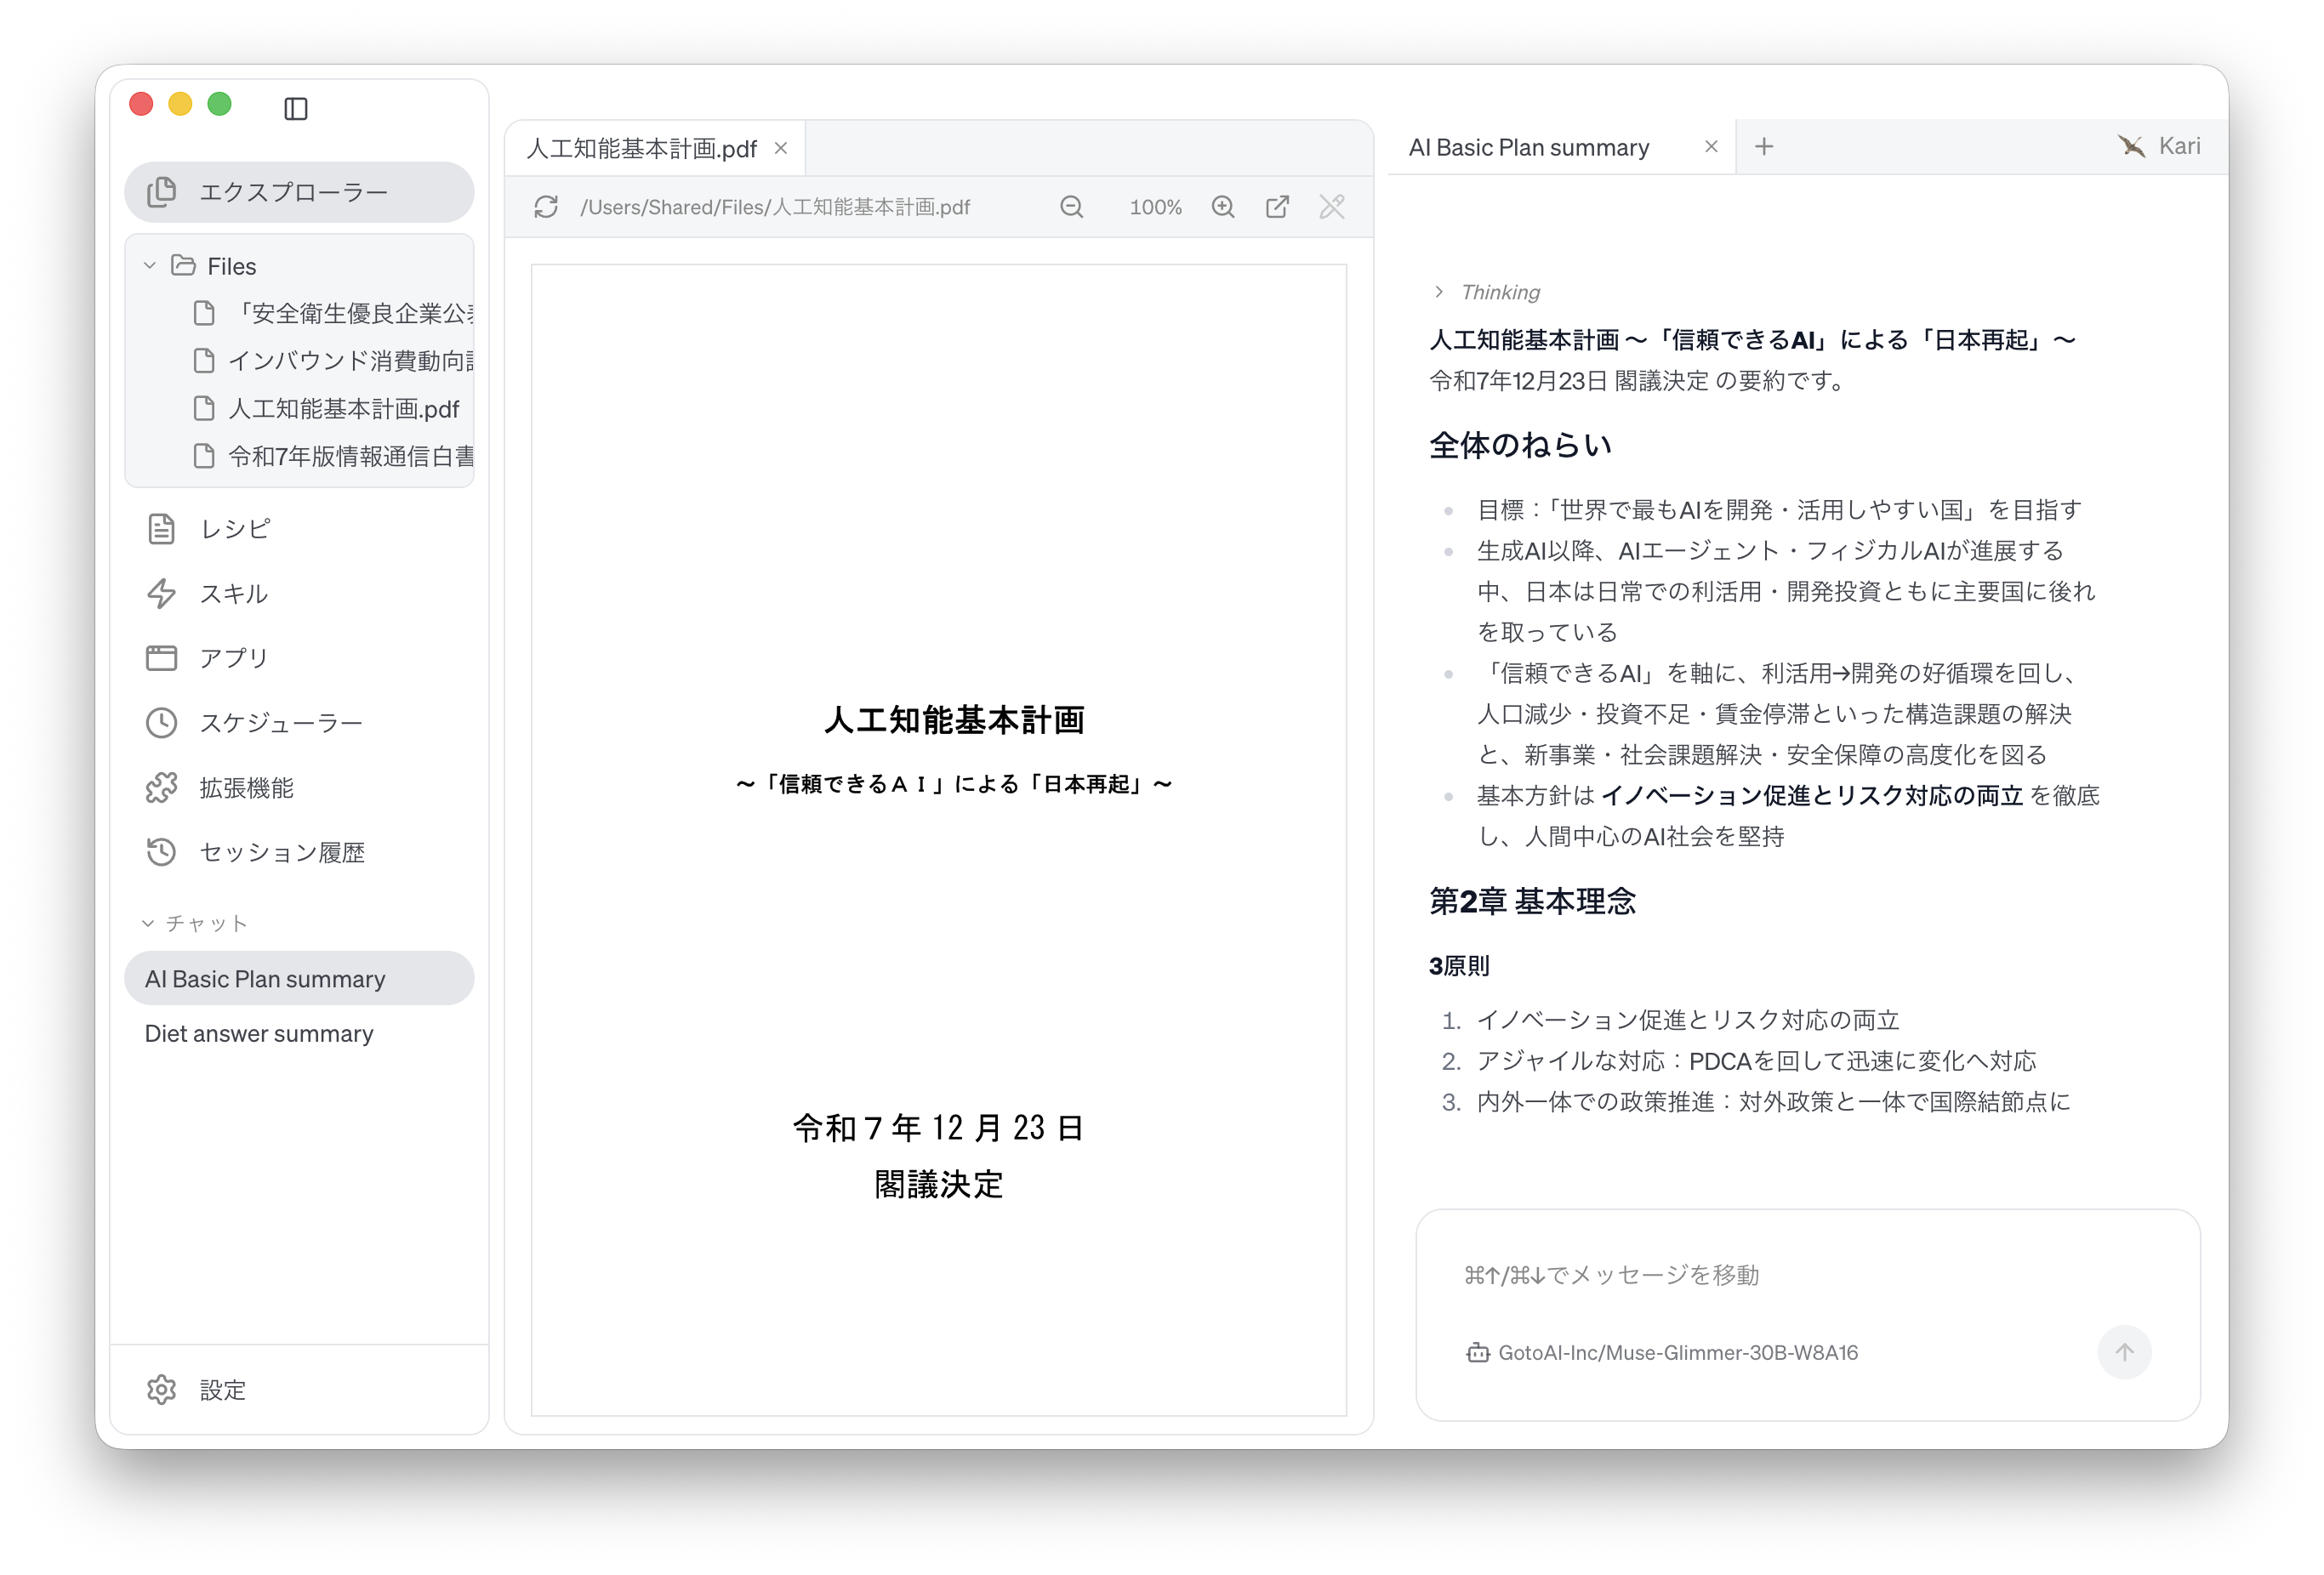Select the Muse-Glimmer model selector
The width and height of the screenshot is (2324, 1575).
tap(1662, 1353)
